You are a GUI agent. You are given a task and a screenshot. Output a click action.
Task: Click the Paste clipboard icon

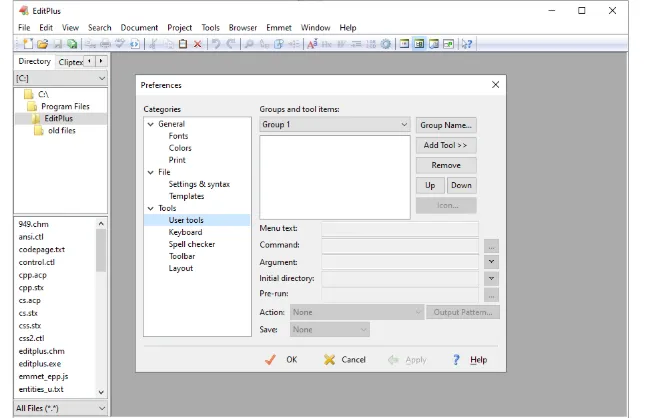[x=183, y=44]
